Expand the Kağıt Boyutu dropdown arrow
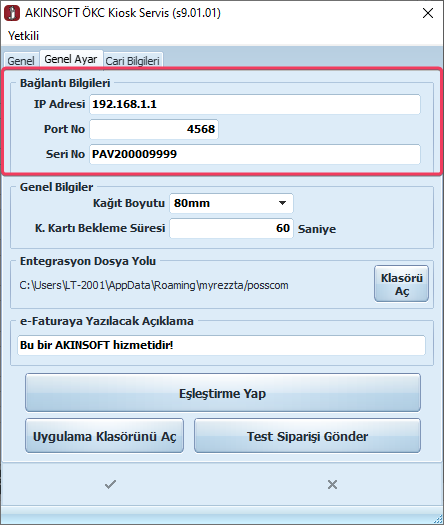The height and width of the screenshot is (525, 444). (x=282, y=203)
